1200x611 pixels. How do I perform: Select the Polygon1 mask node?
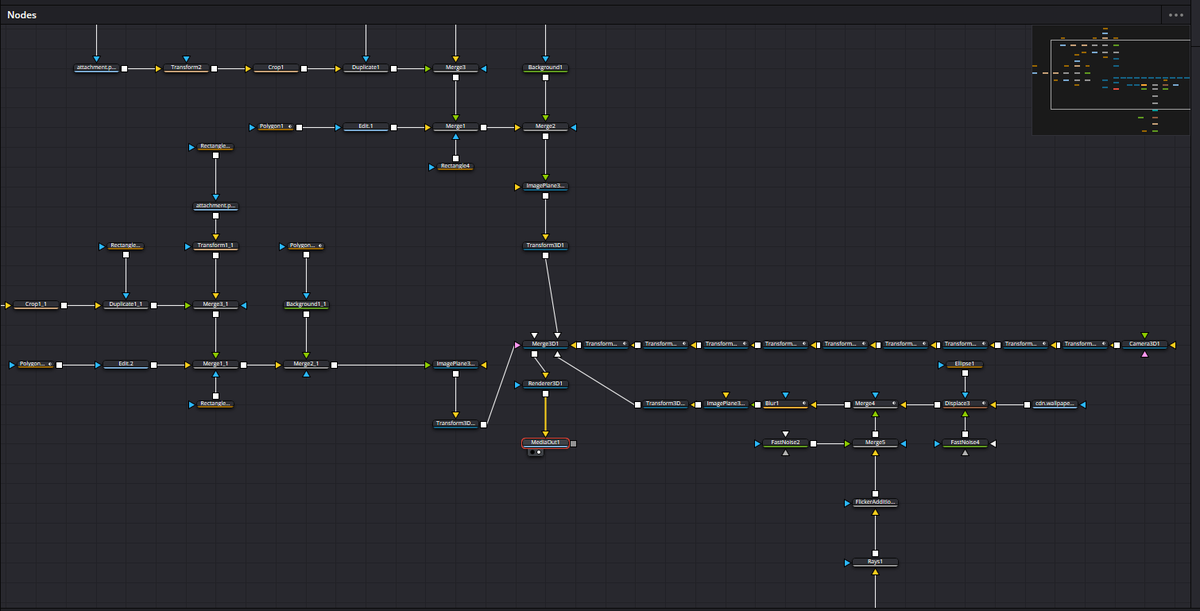[x=276, y=127]
